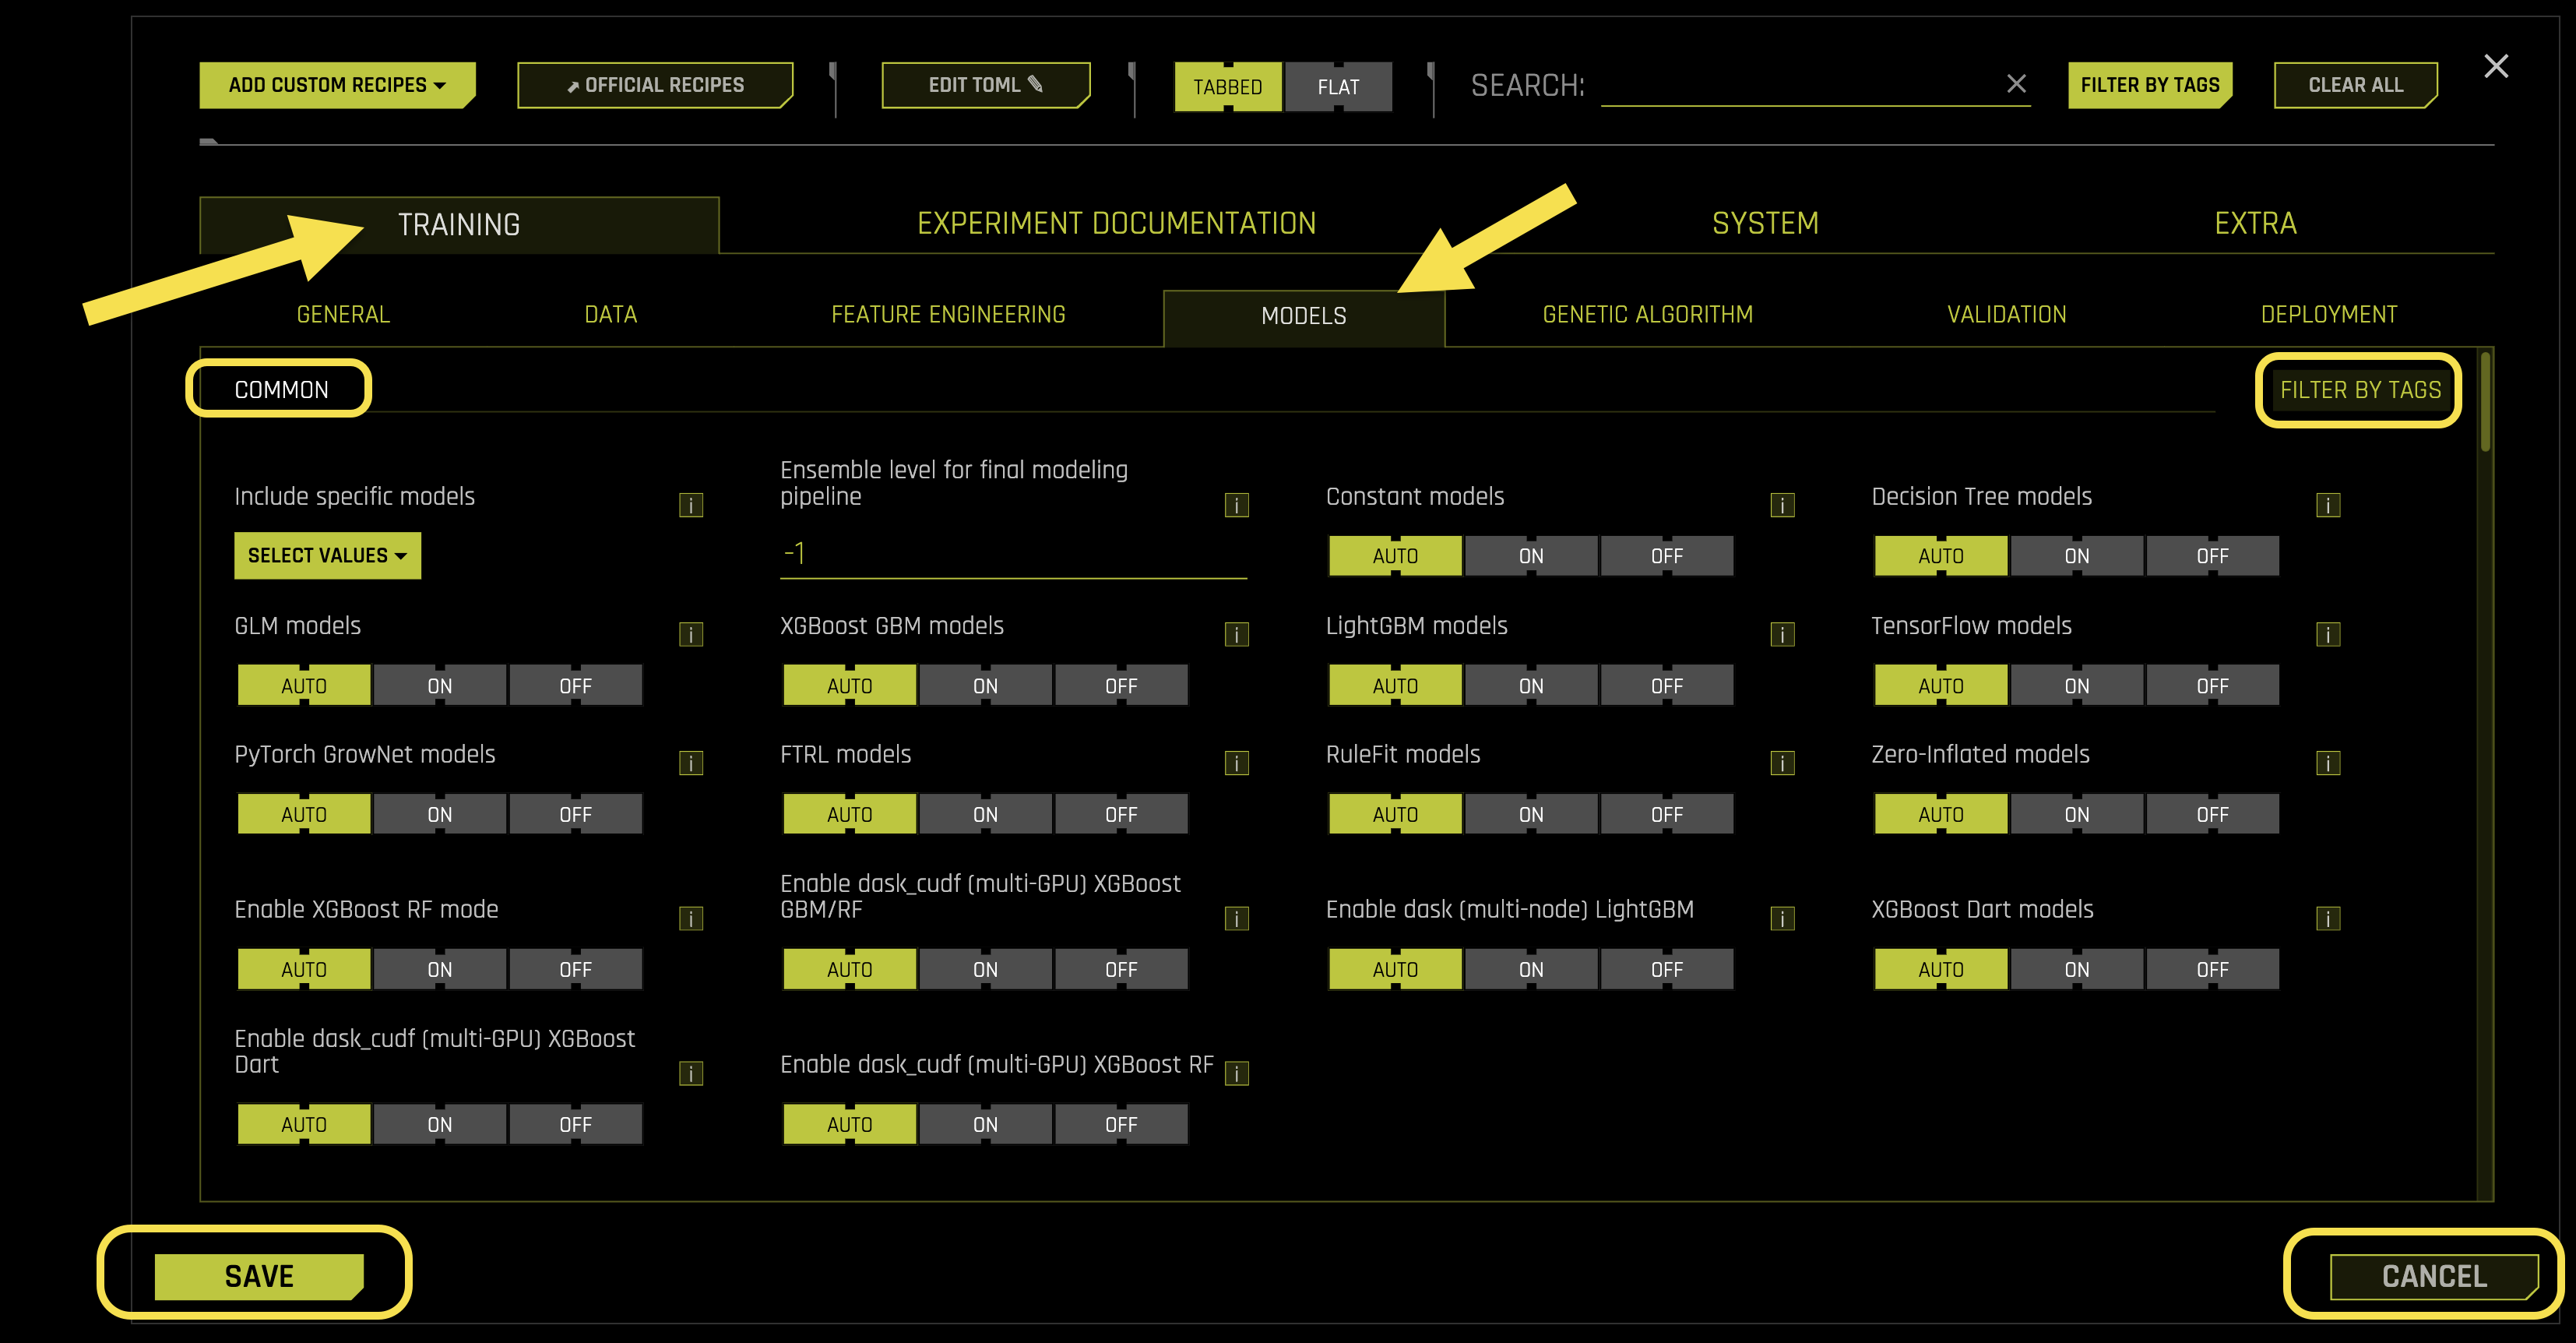The image size is (2576, 1343).
Task: Open Select Values dropdown
Action: 327,555
